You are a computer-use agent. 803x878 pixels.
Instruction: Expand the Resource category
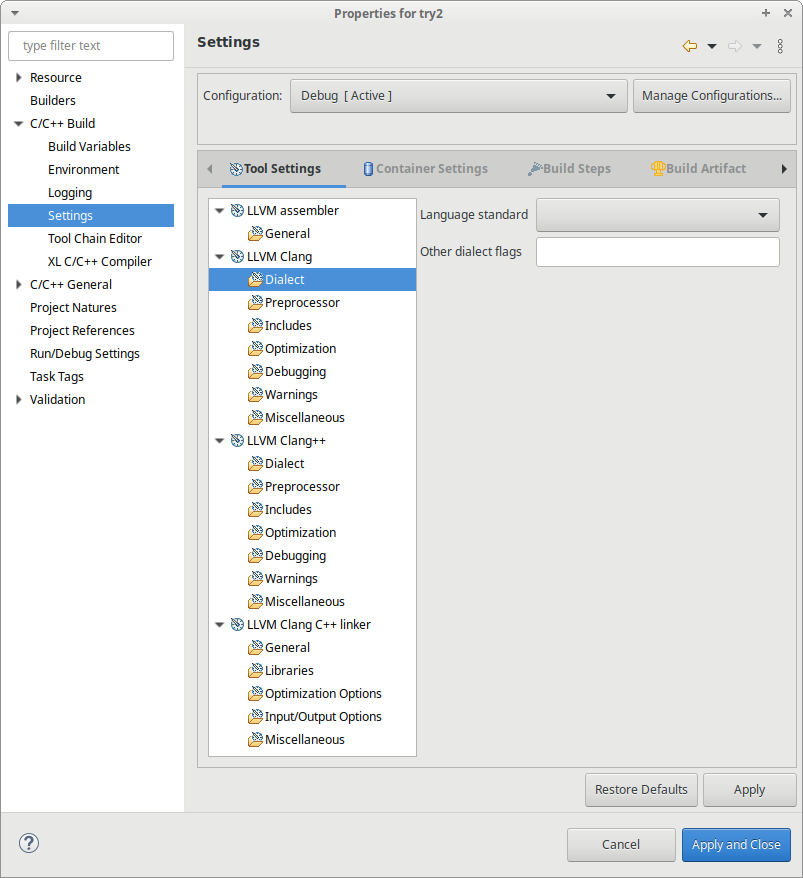18,77
